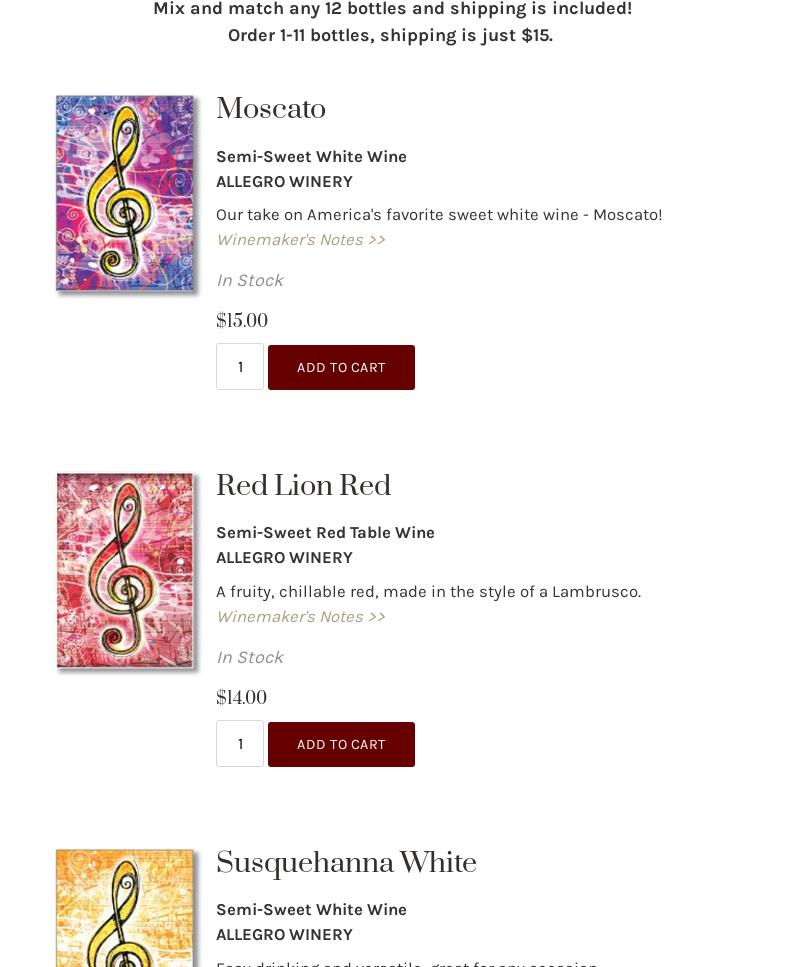Select the Red Lion Red heading
This screenshot has width=785, height=967.
pos(303,487)
